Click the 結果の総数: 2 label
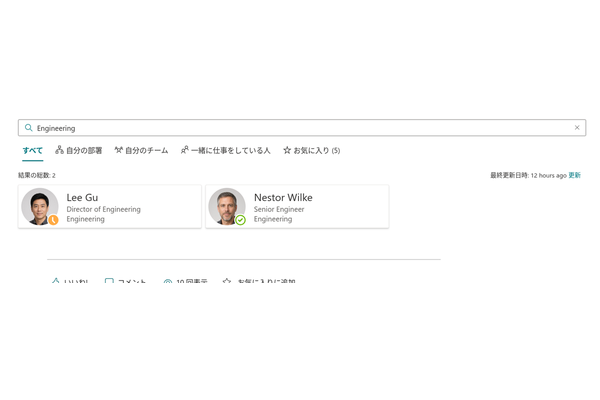The image size is (600, 400). point(37,175)
